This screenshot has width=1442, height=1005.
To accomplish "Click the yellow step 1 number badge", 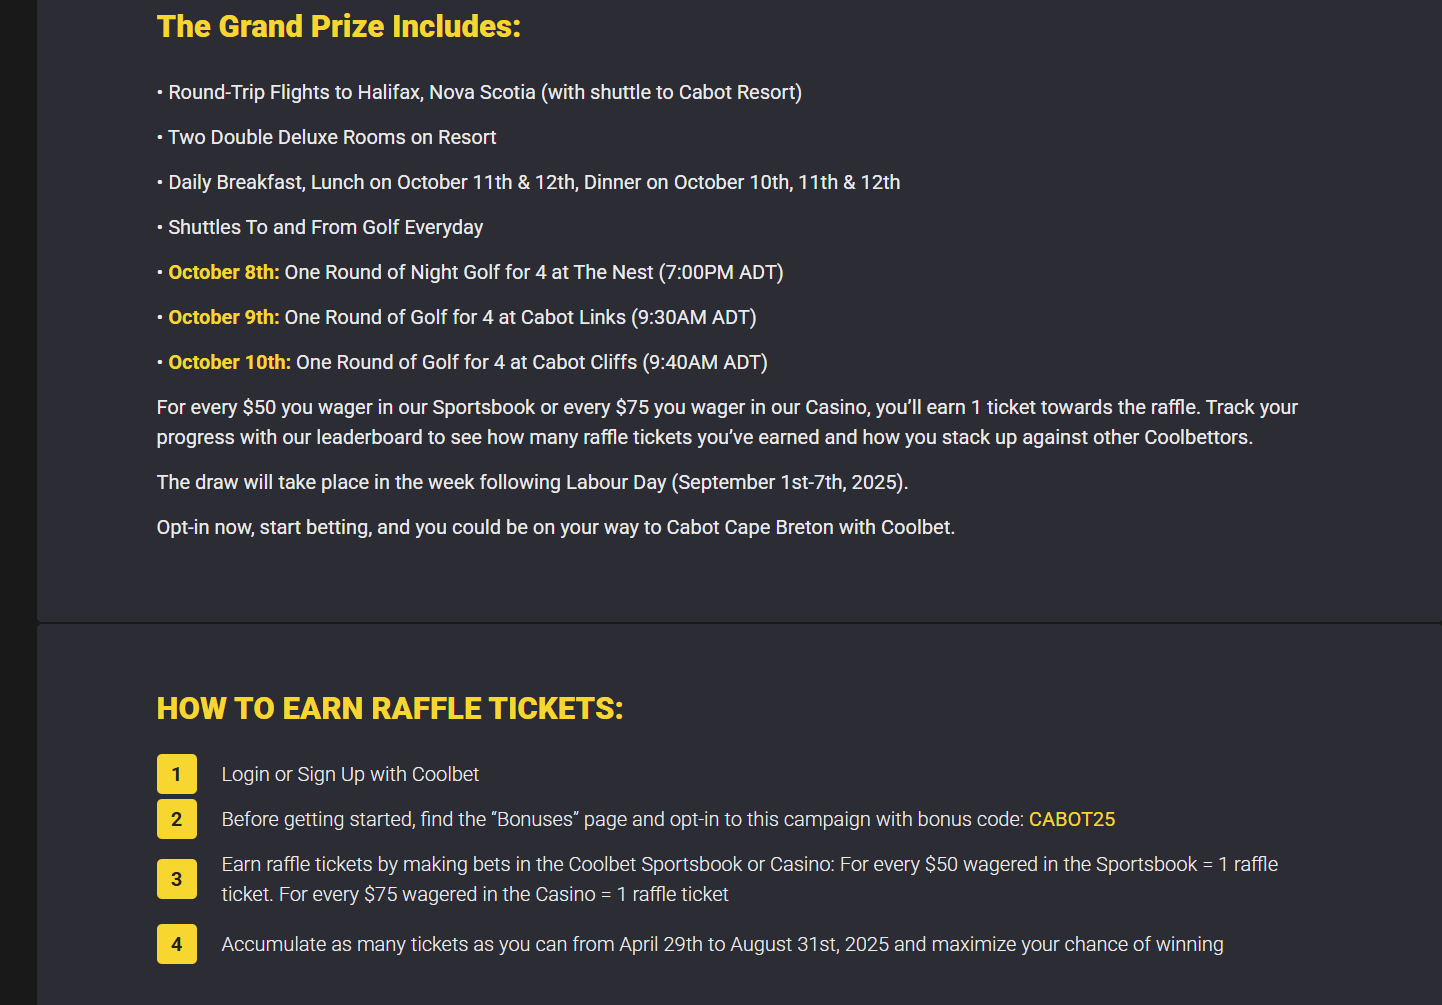I will pos(177,774).
